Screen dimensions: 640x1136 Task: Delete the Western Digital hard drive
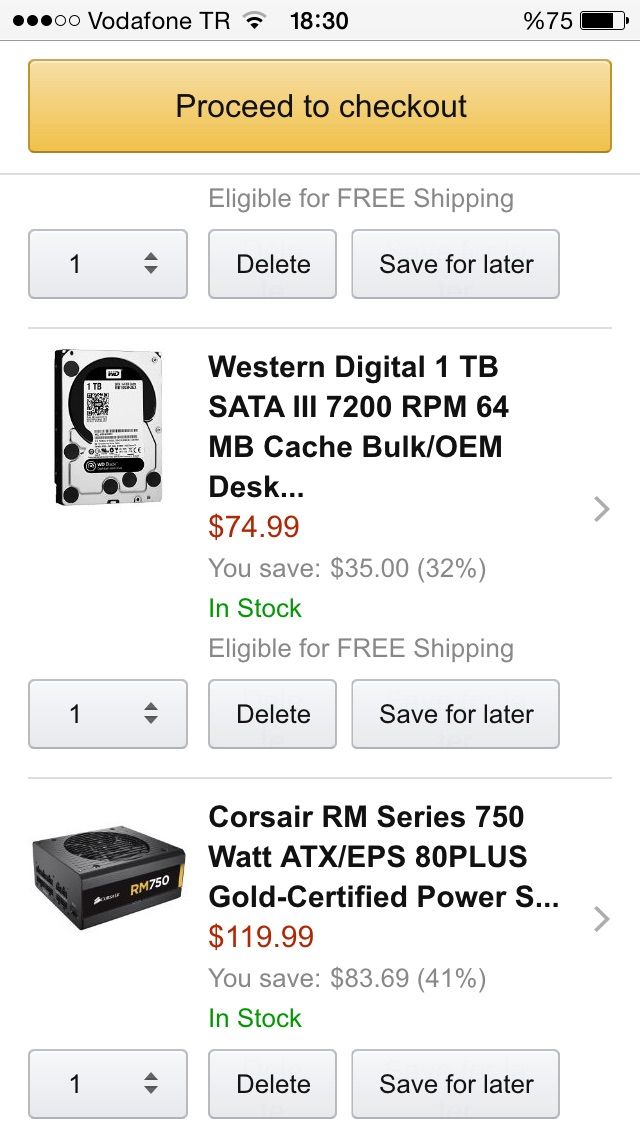(x=272, y=714)
